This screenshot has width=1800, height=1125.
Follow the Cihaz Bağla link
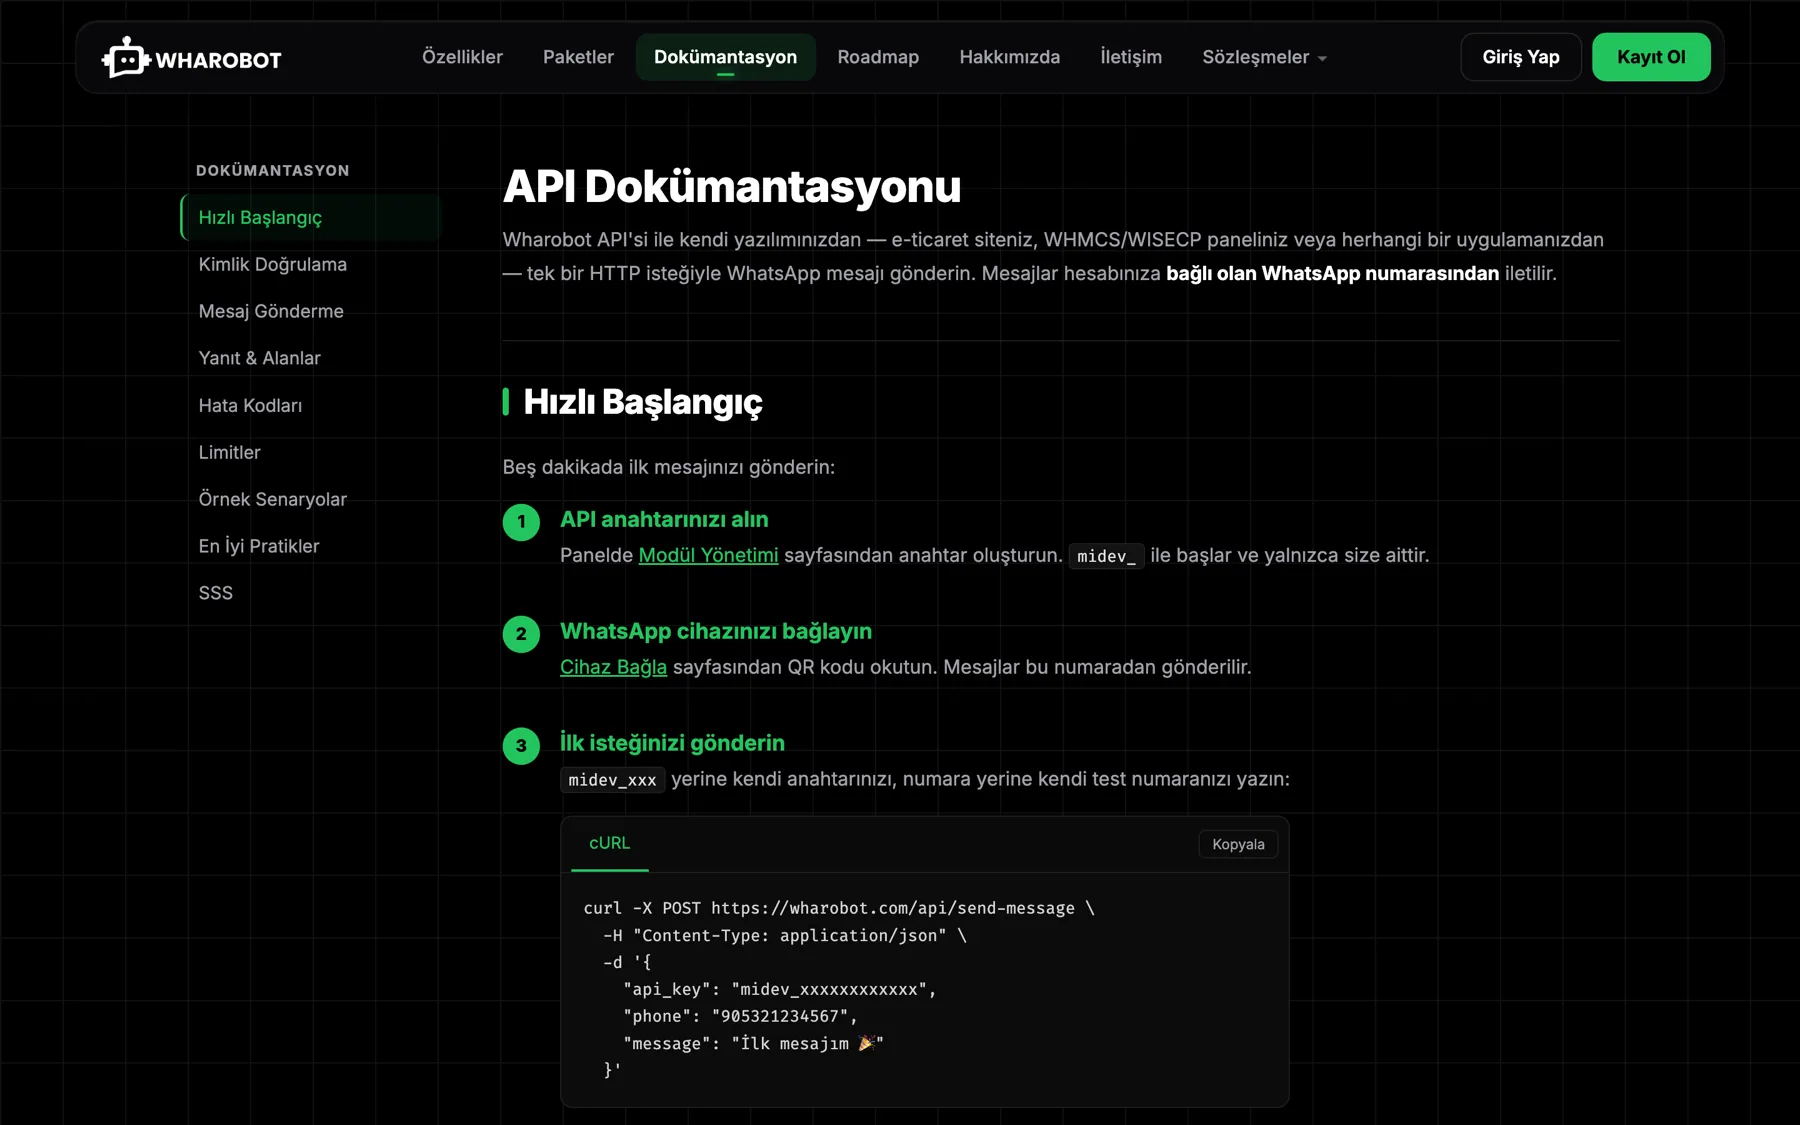[613, 667]
